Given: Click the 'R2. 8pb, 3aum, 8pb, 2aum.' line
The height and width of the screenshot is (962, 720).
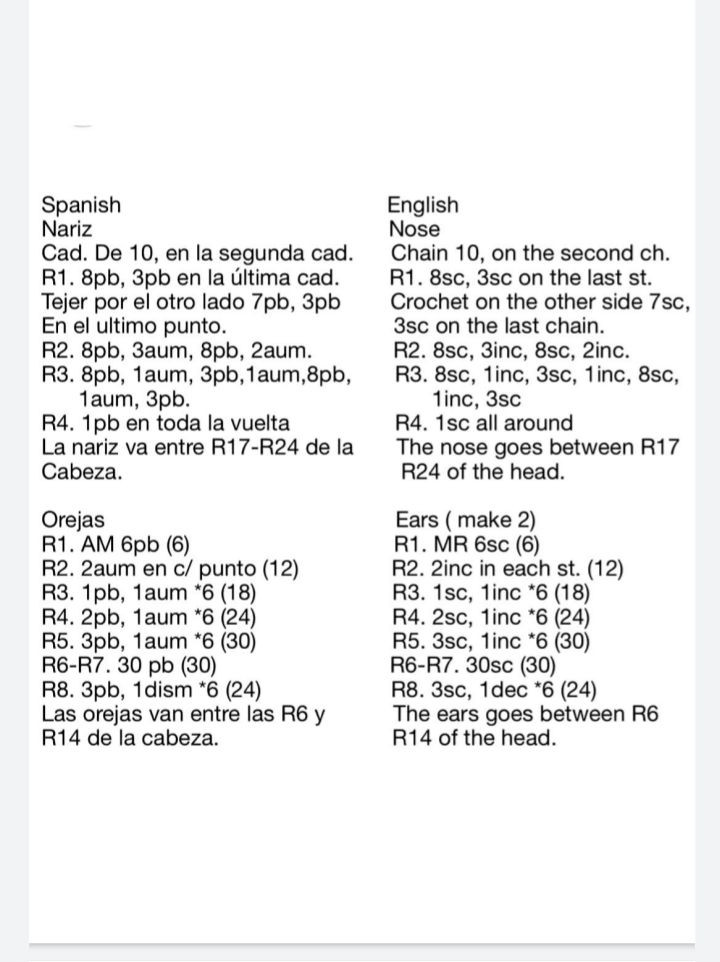Looking at the screenshot, I should (x=178, y=351).
